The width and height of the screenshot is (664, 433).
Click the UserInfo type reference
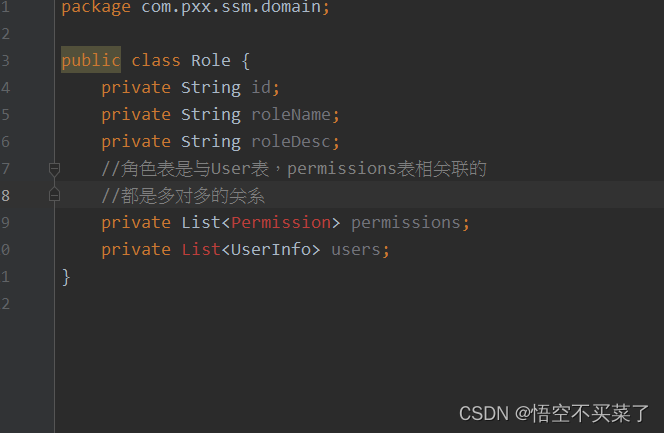coord(271,249)
